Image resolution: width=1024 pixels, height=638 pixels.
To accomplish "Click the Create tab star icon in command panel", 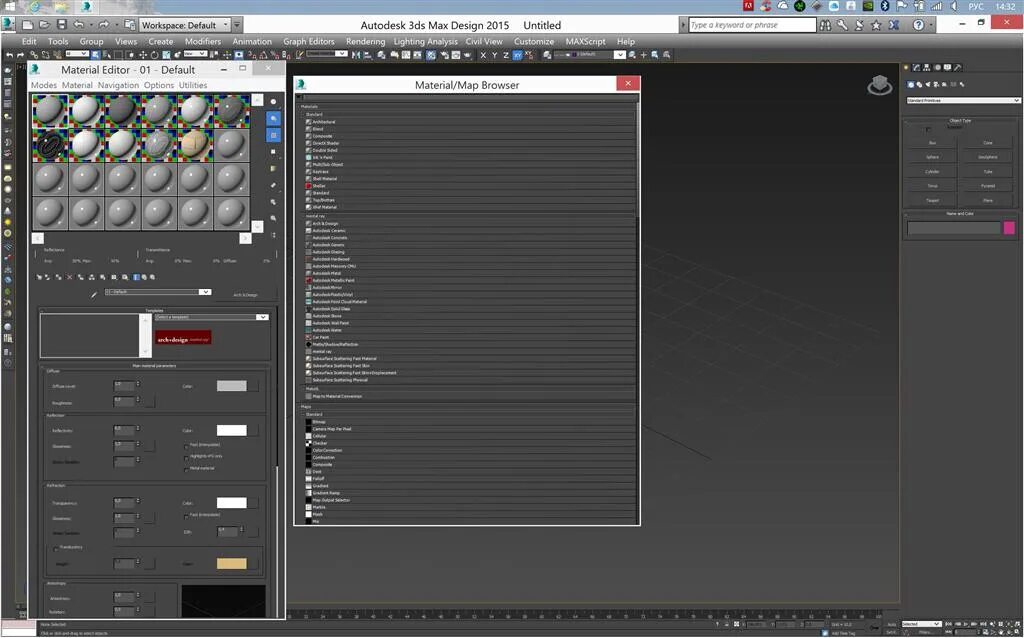I will (x=906, y=67).
